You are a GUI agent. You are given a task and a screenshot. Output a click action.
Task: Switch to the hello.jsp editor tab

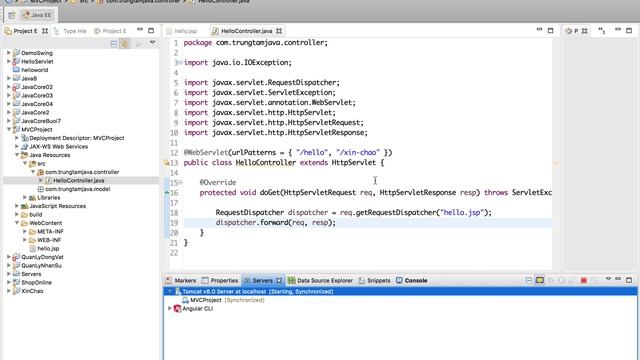pyautogui.click(x=182, y=31)
